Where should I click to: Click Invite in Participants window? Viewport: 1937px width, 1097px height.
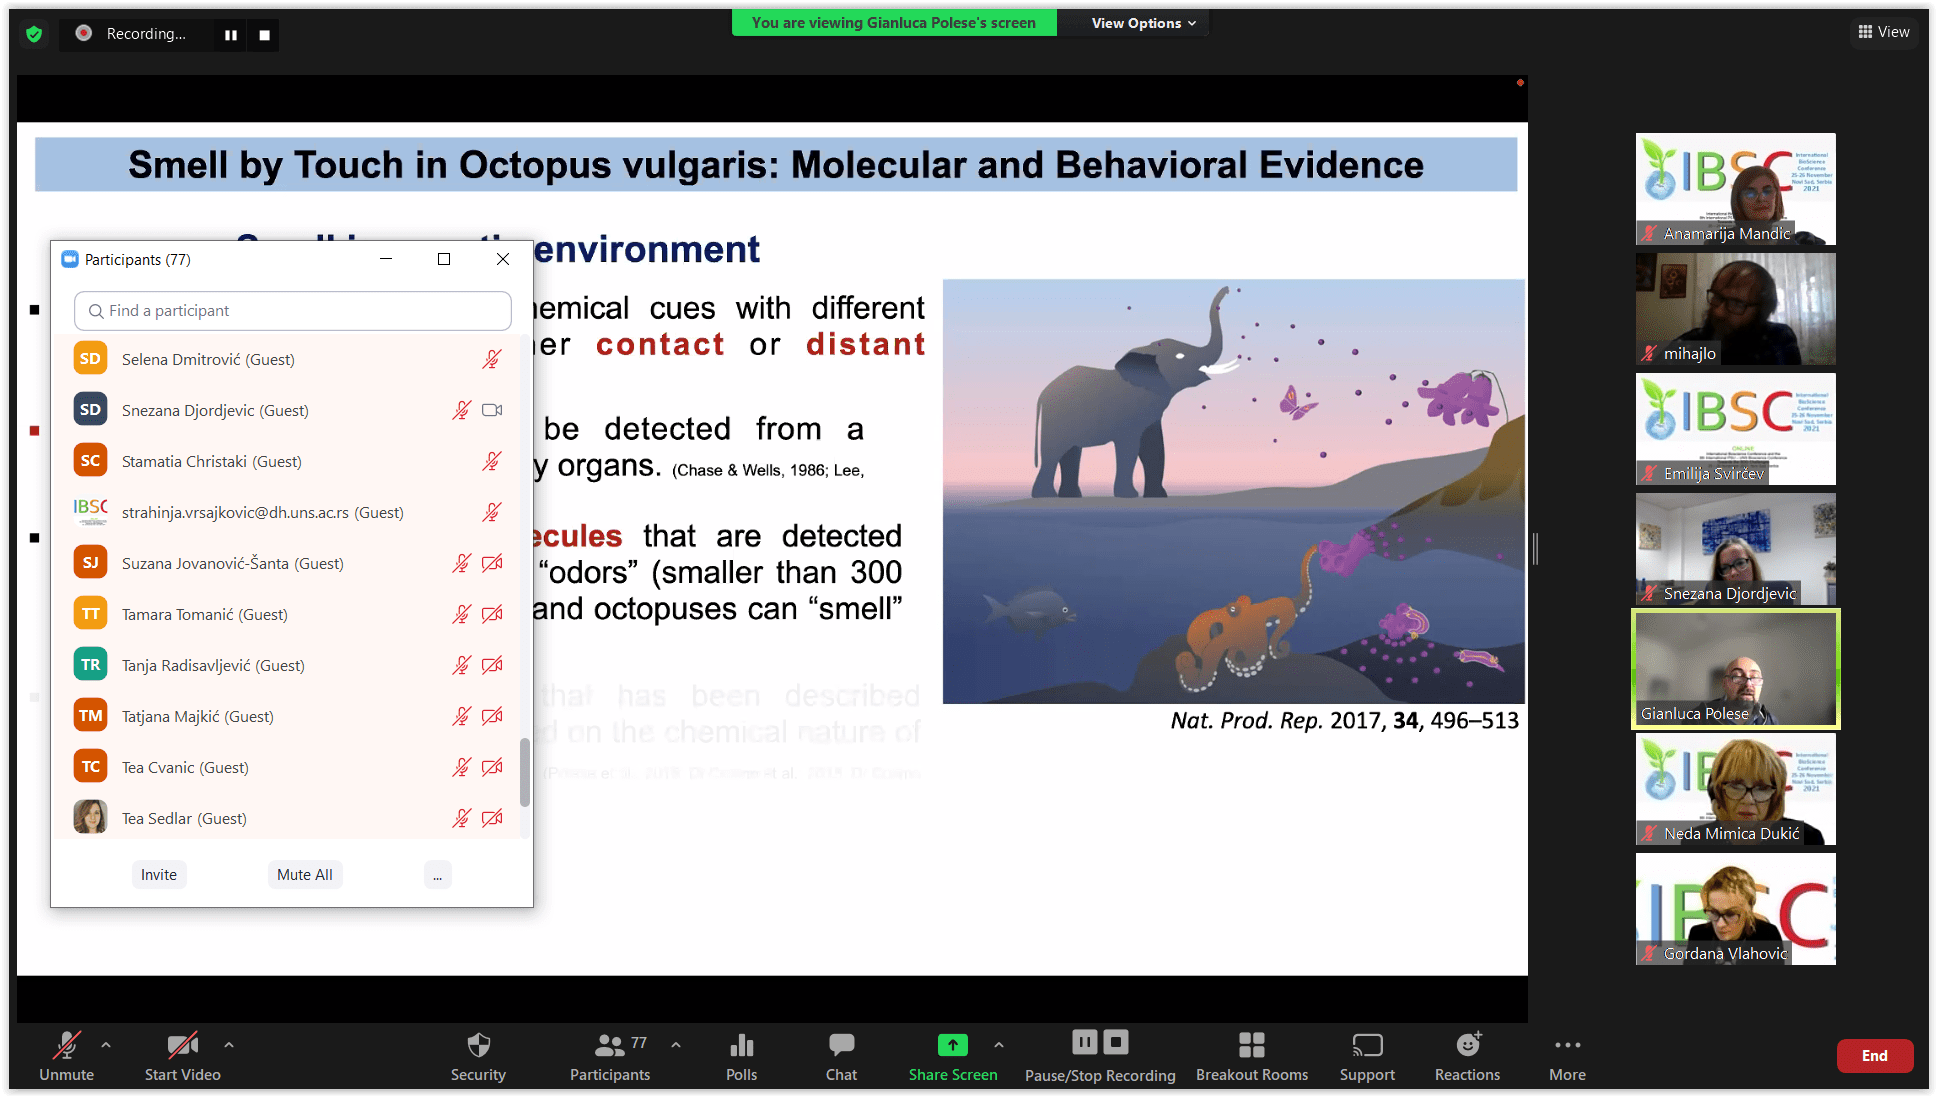[x=158, y=875]
